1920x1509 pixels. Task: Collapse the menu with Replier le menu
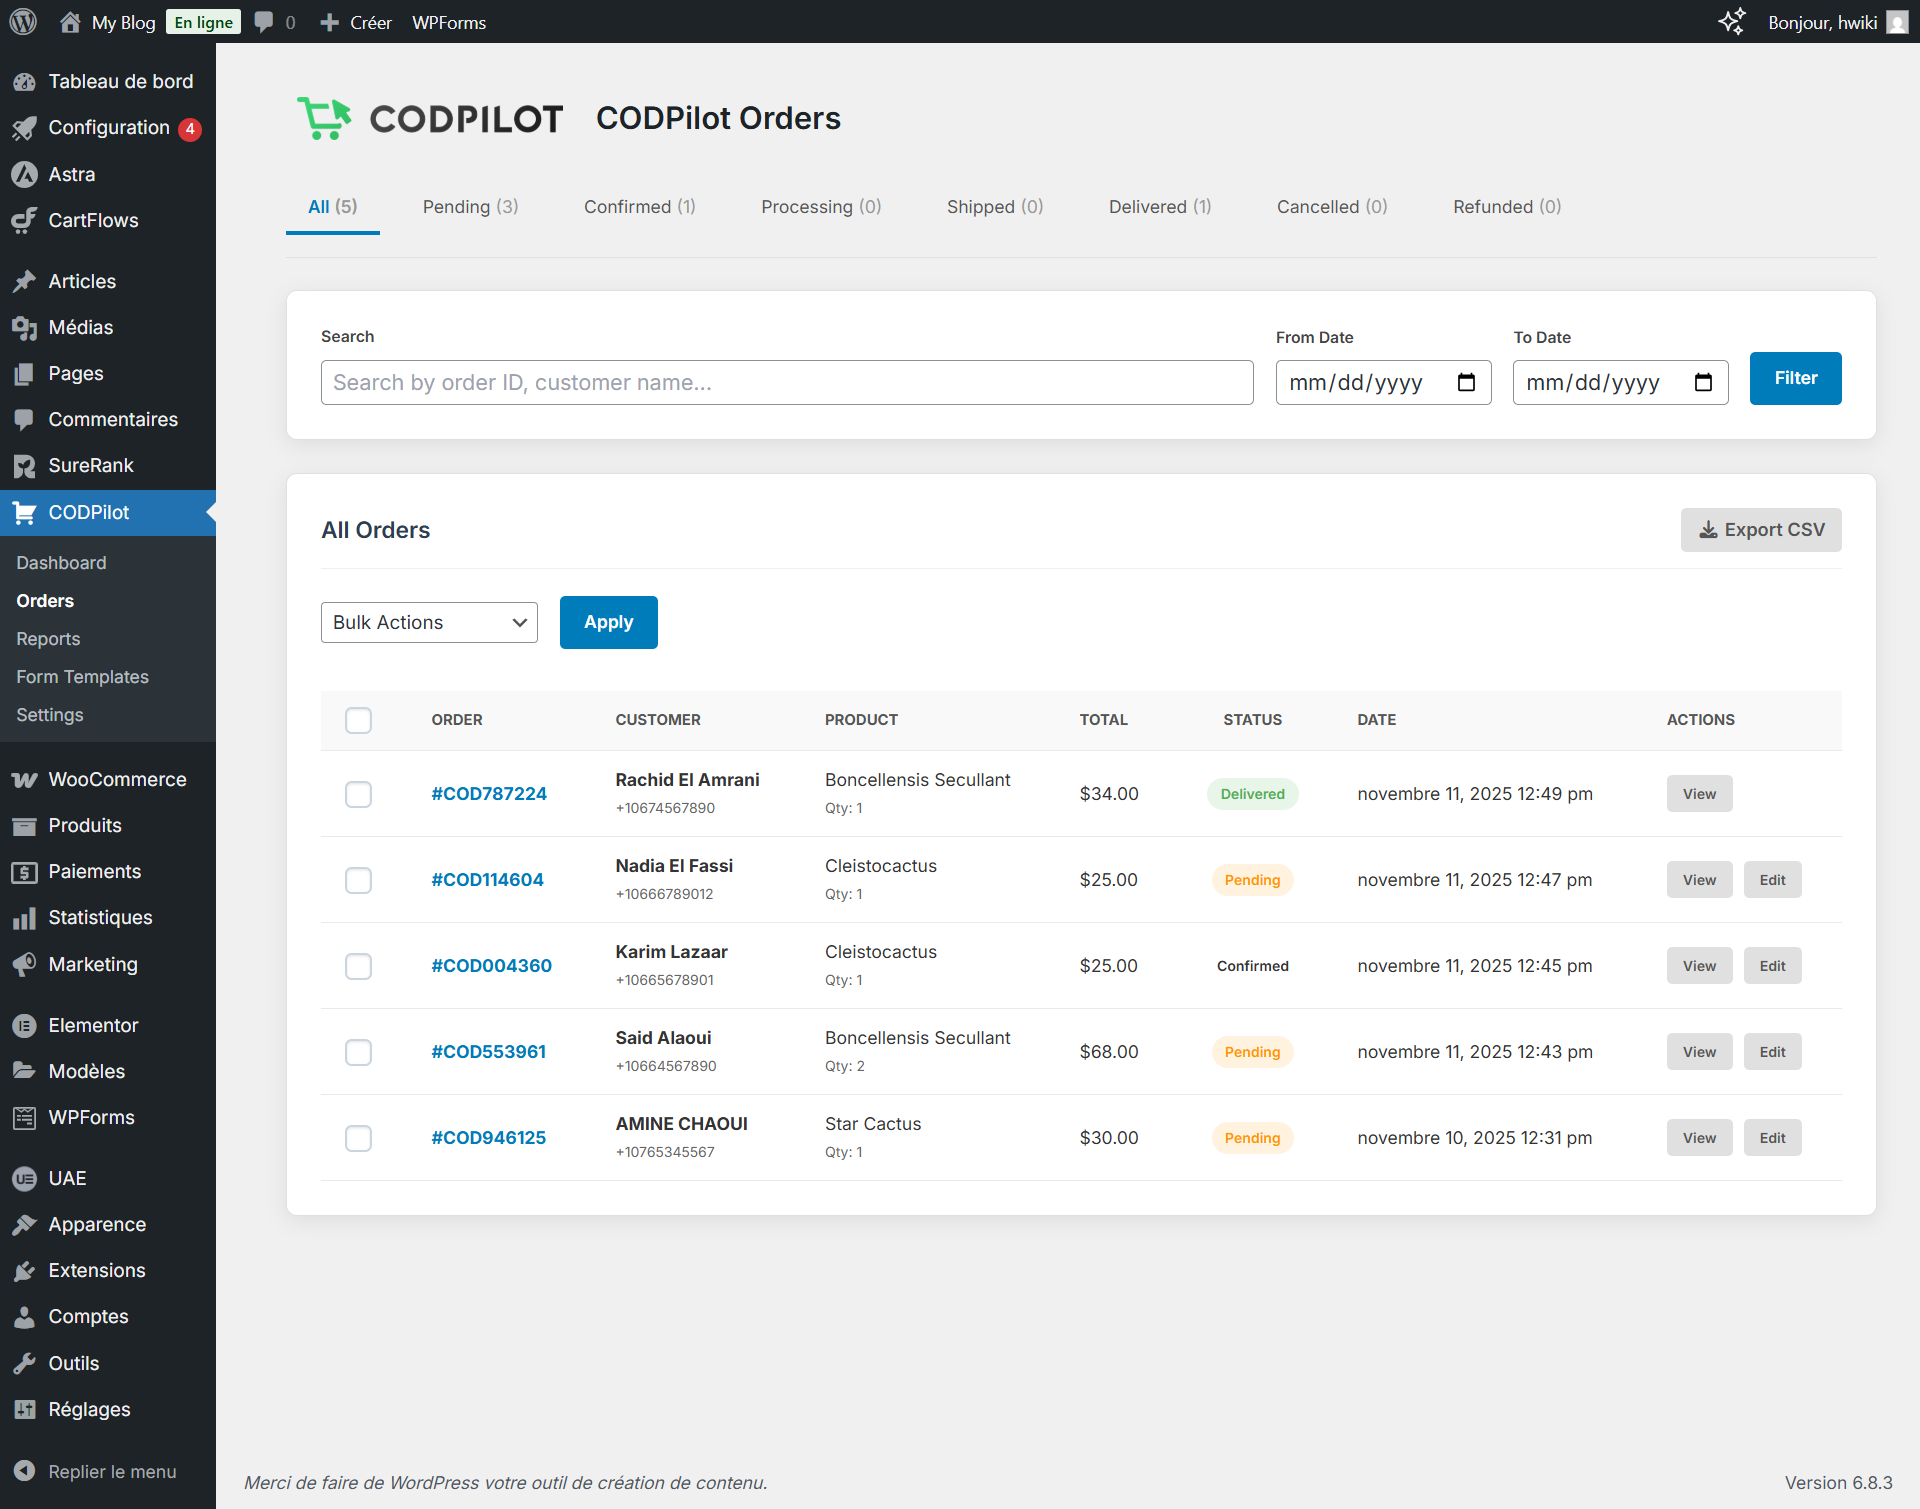[112, 1471]
